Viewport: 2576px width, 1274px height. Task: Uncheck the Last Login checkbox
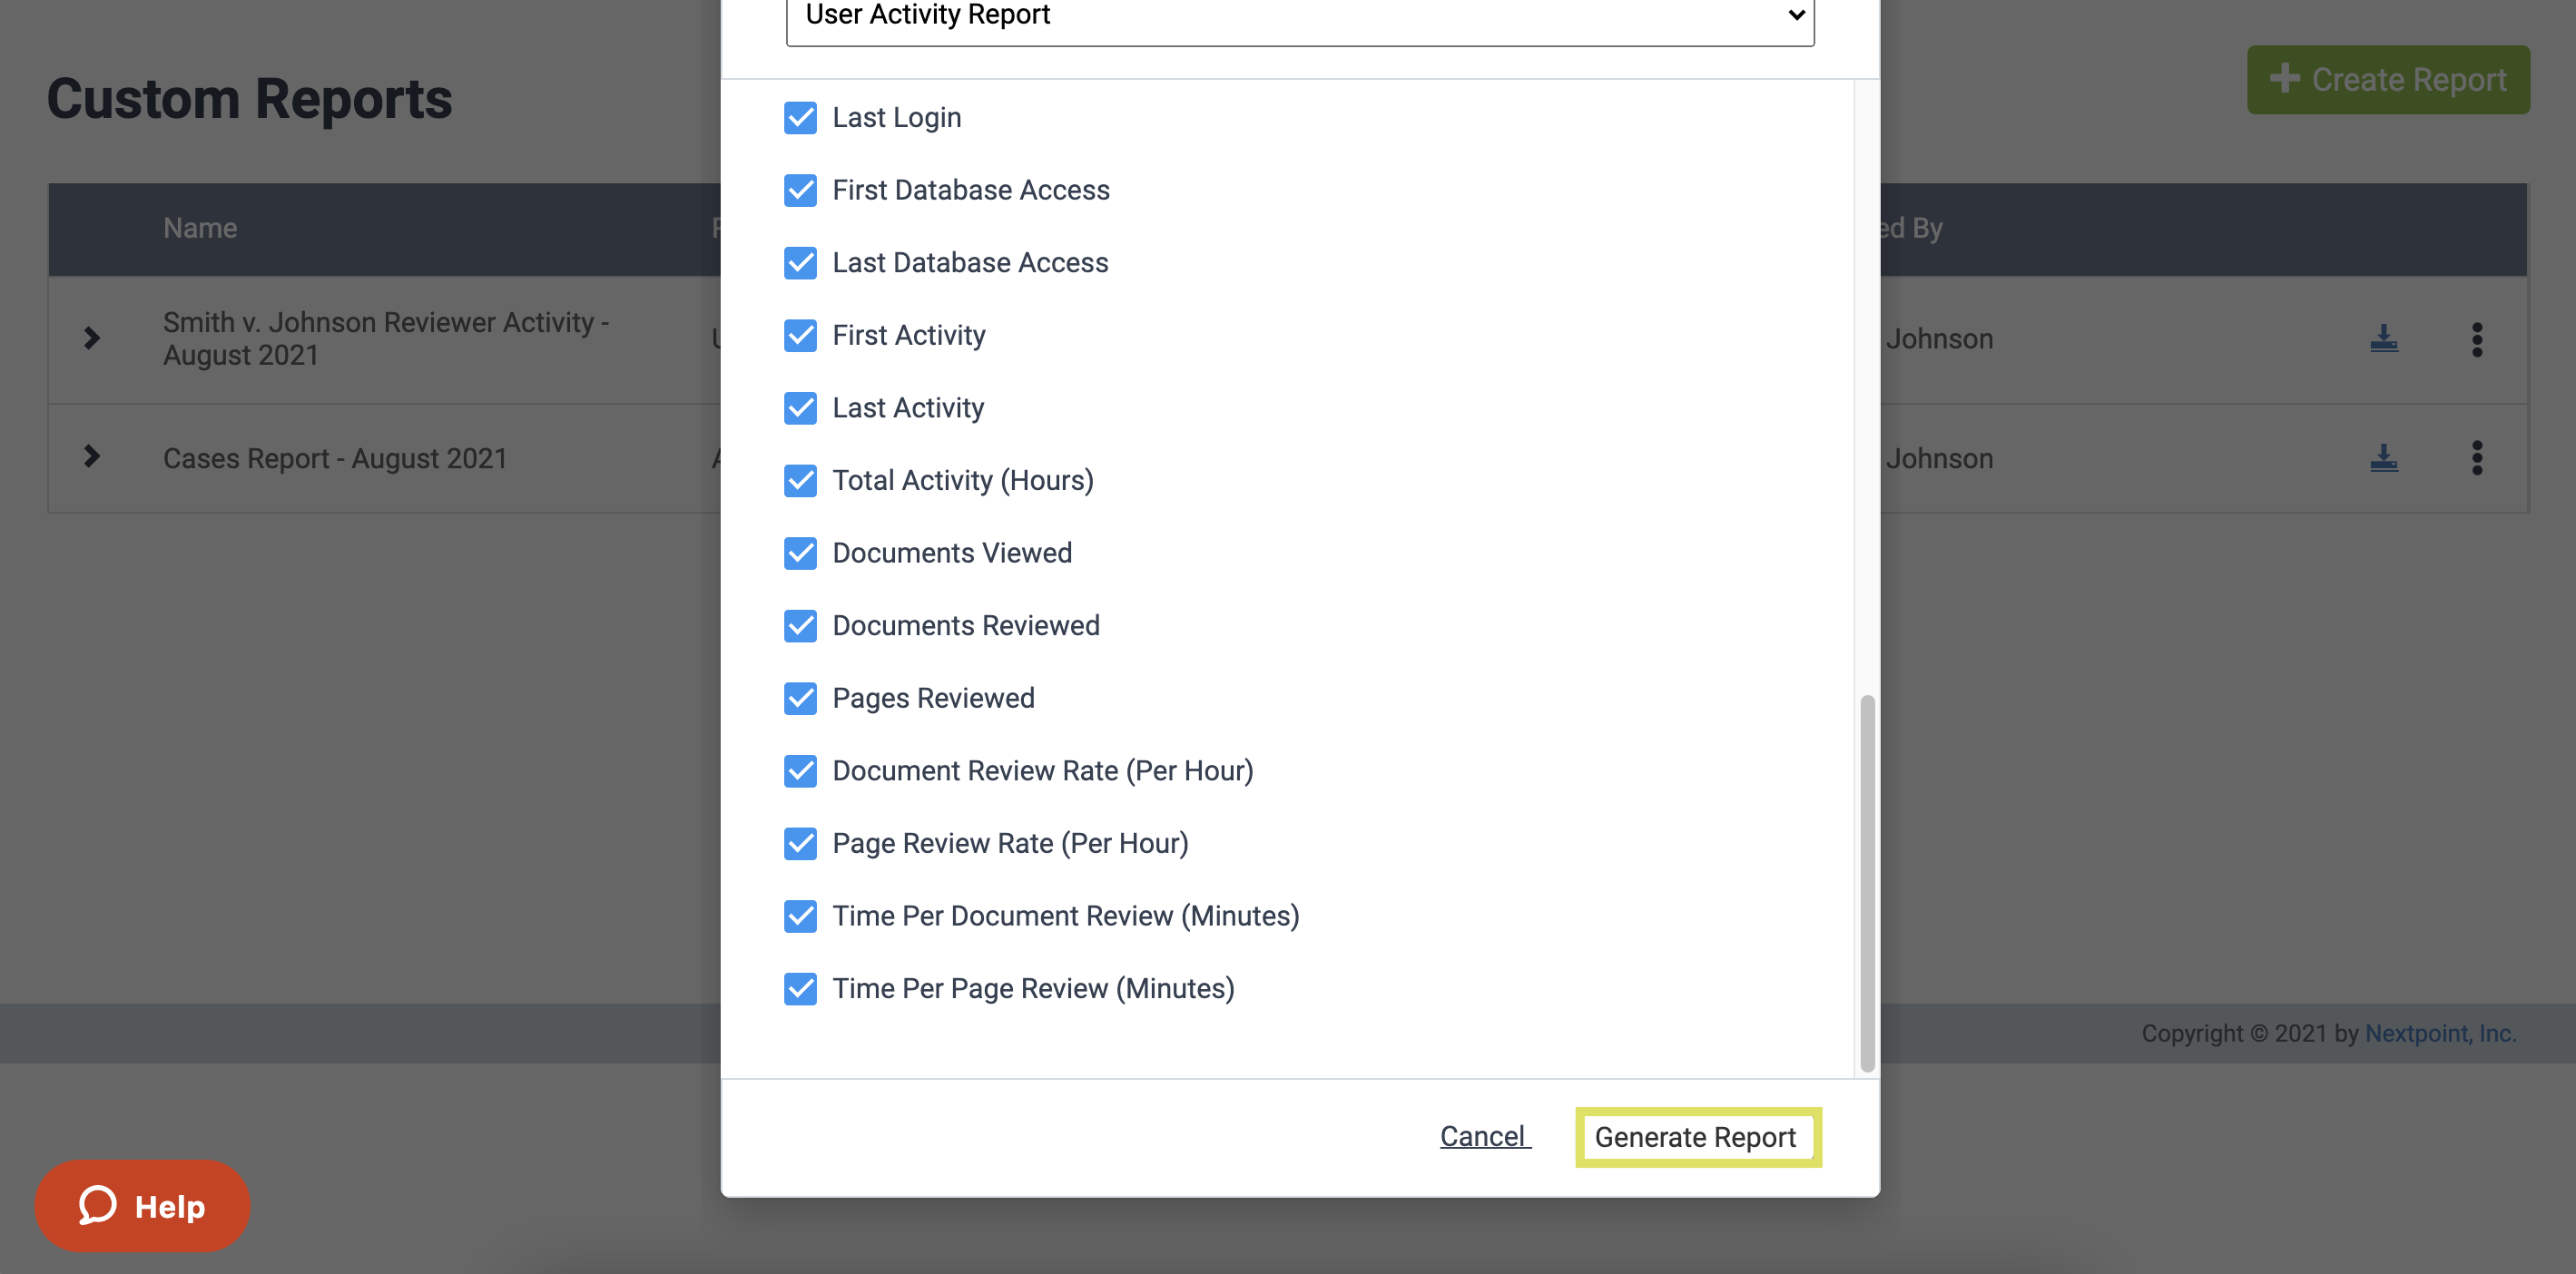(800, 118)
